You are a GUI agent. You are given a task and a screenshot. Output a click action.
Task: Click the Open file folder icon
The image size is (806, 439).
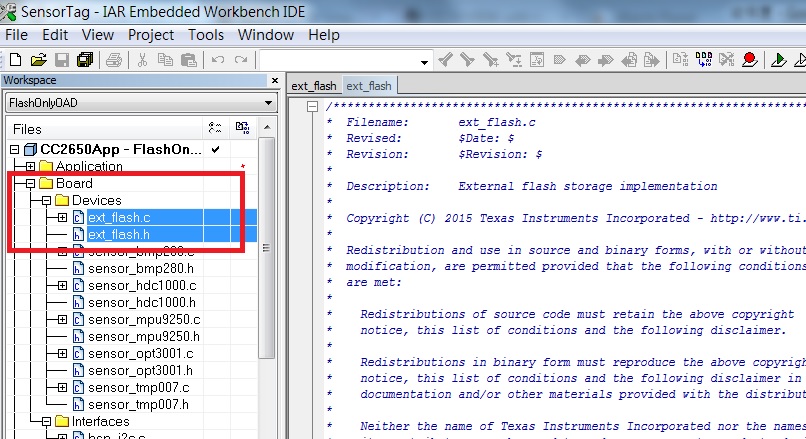tap(39, 60)
